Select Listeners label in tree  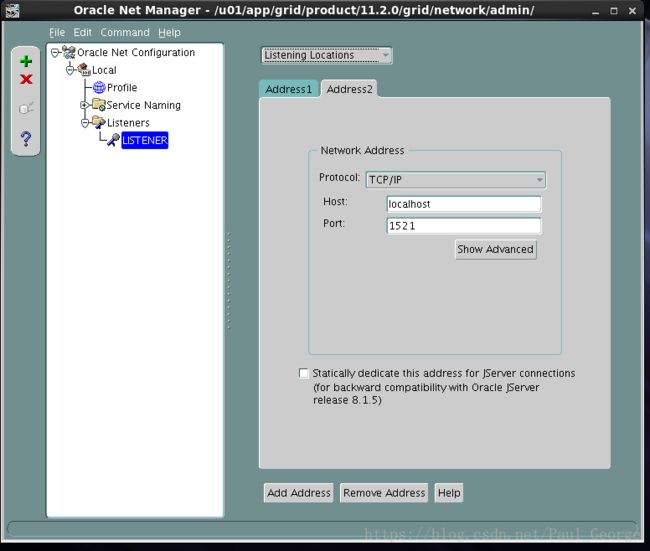pos(128,123)
